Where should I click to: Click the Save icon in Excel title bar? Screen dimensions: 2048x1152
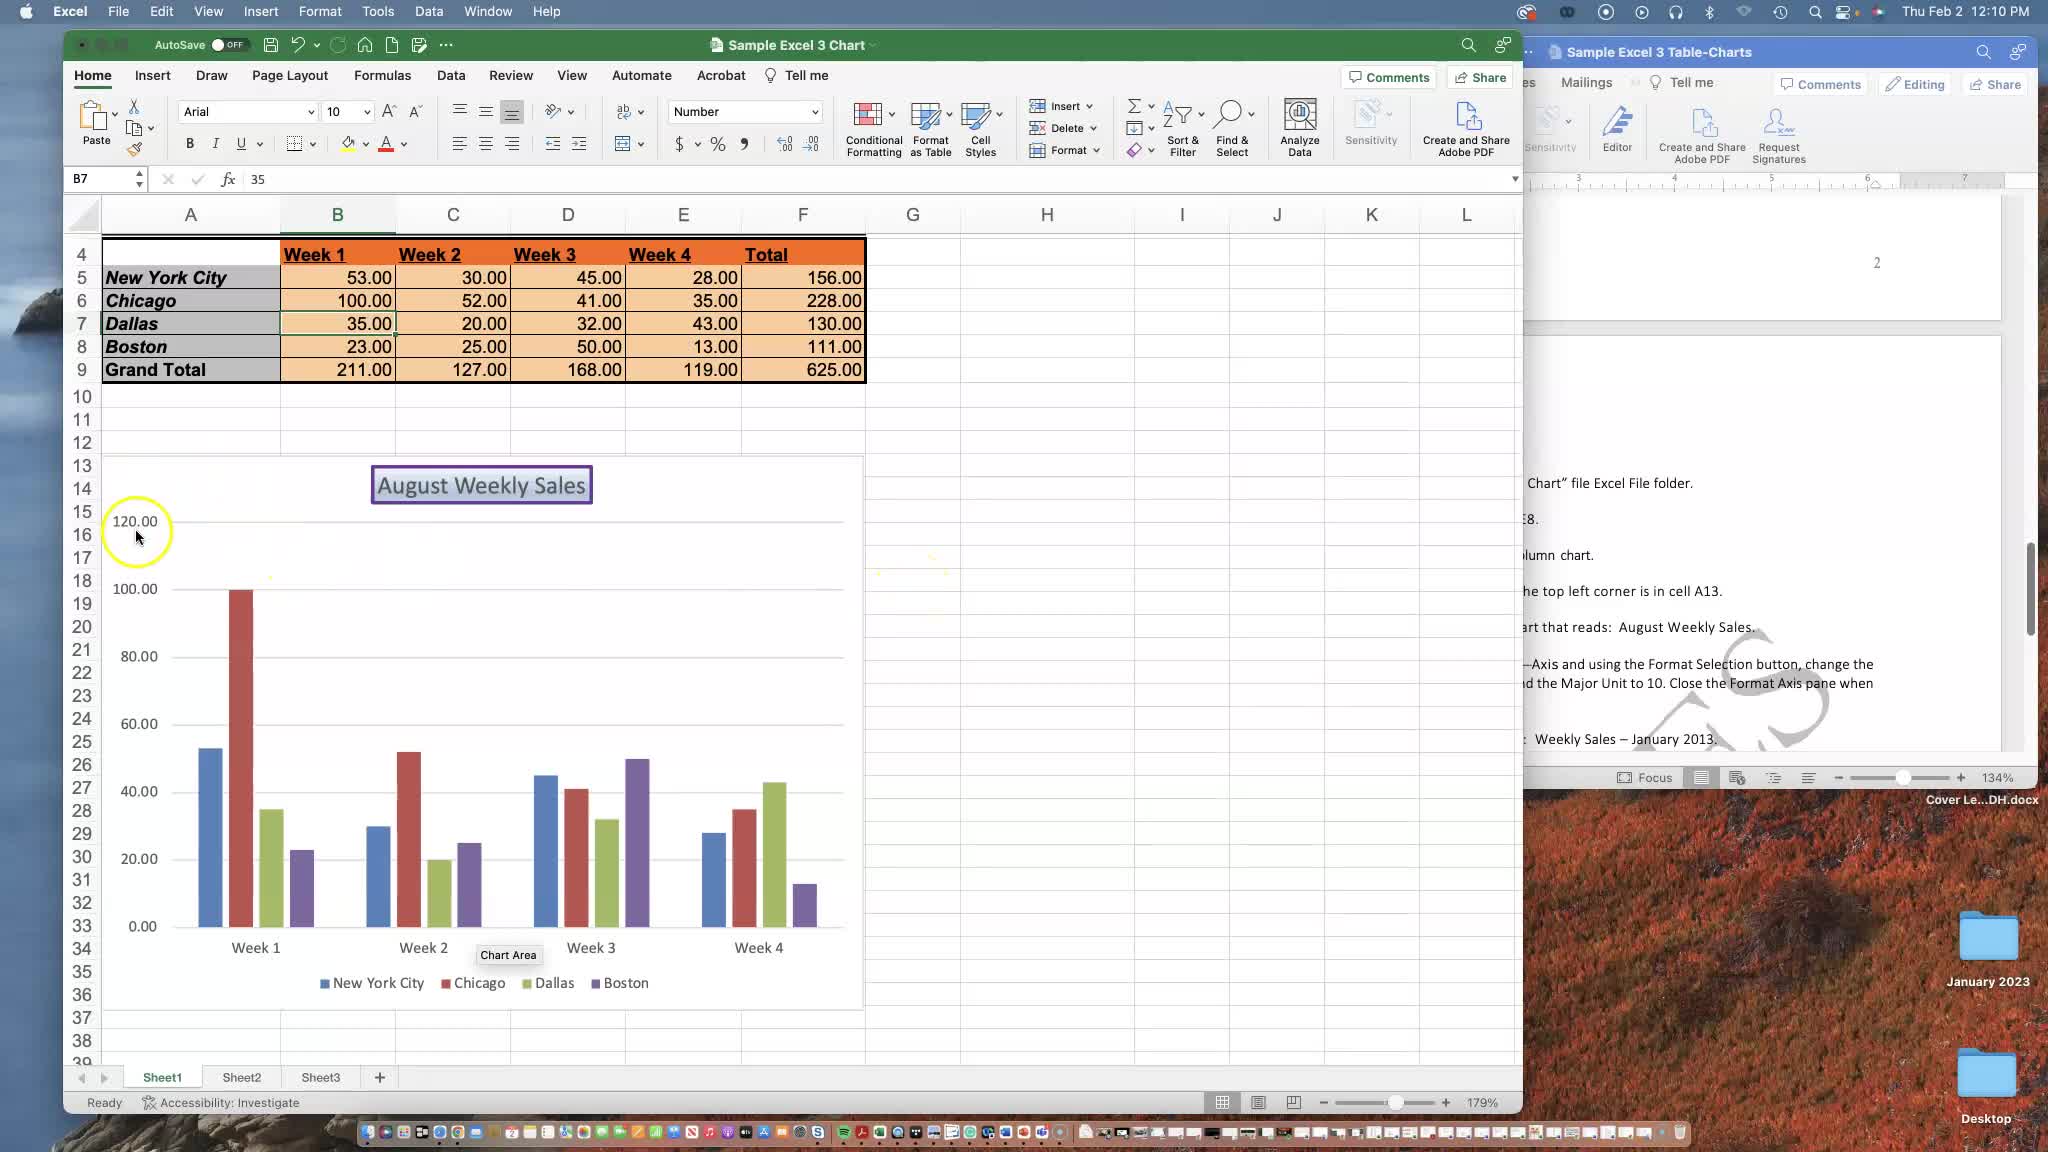(270, 45)
